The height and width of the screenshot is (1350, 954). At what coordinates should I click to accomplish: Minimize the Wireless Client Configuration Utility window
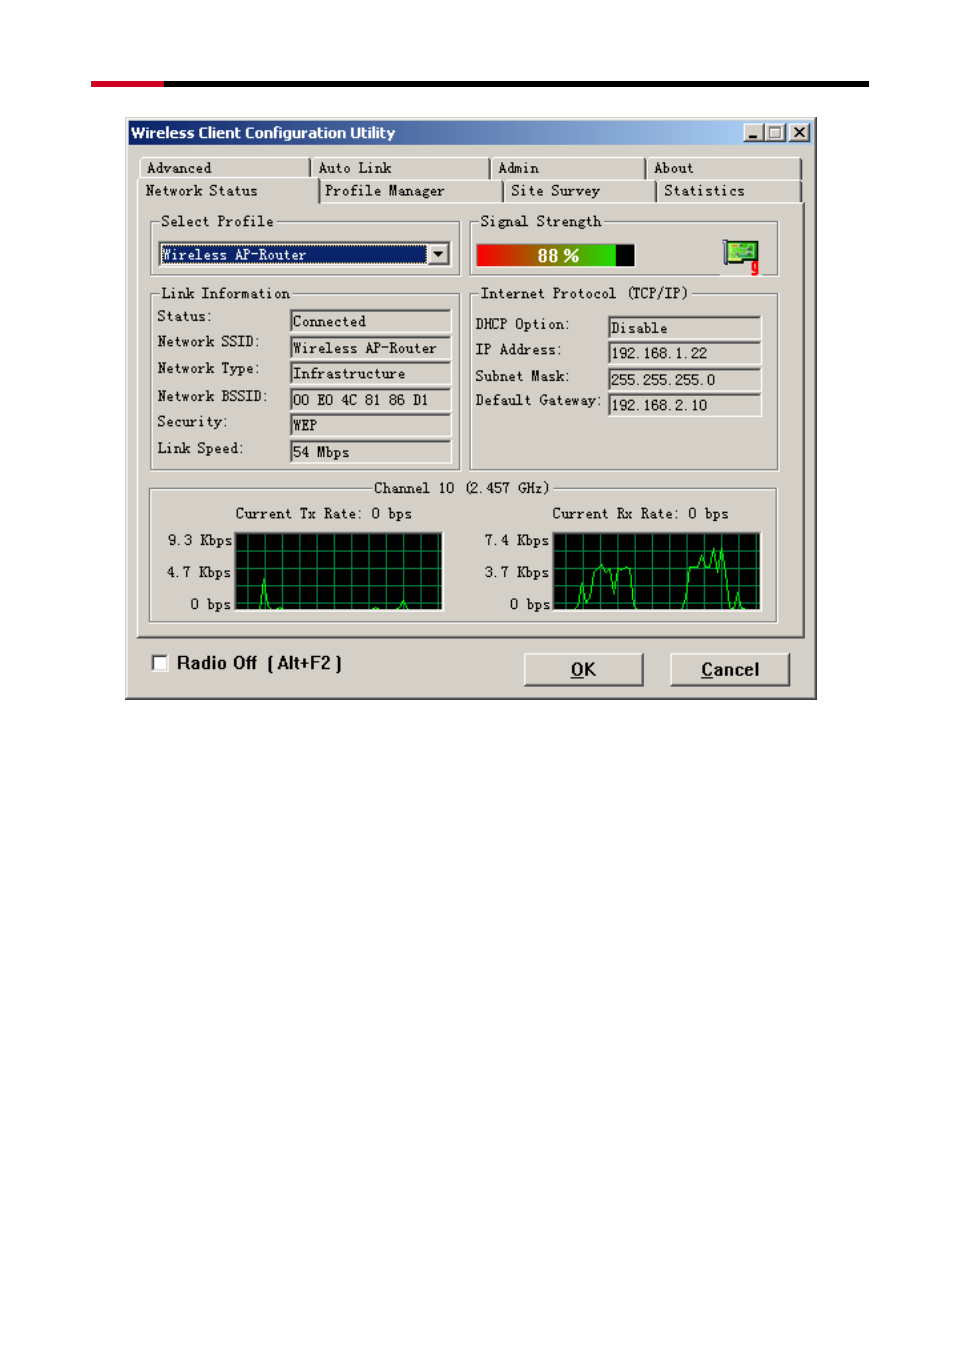pos(754,132)
